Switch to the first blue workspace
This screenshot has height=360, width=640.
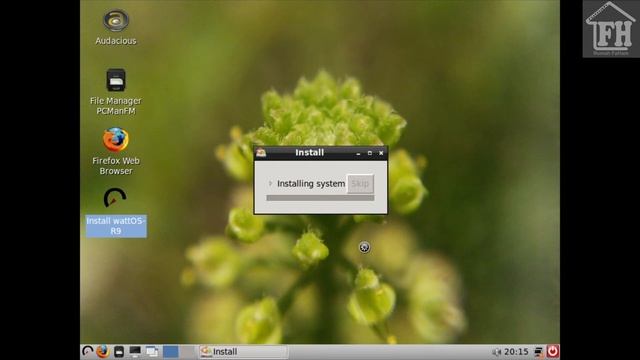click(x=171, y=351)
